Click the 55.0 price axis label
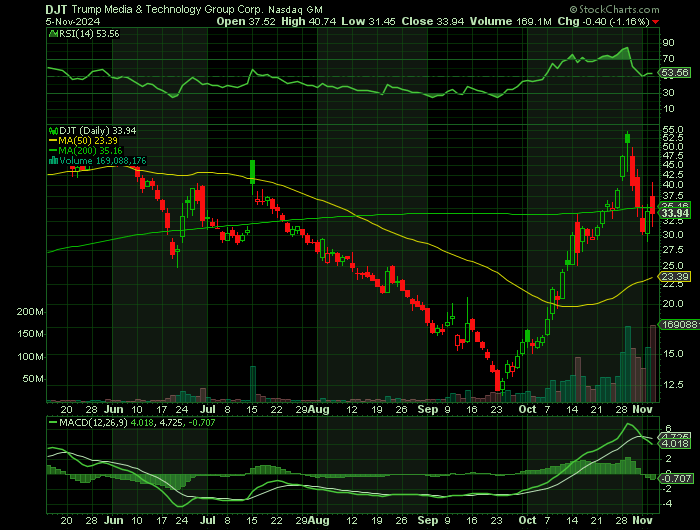 coord(673,129)
